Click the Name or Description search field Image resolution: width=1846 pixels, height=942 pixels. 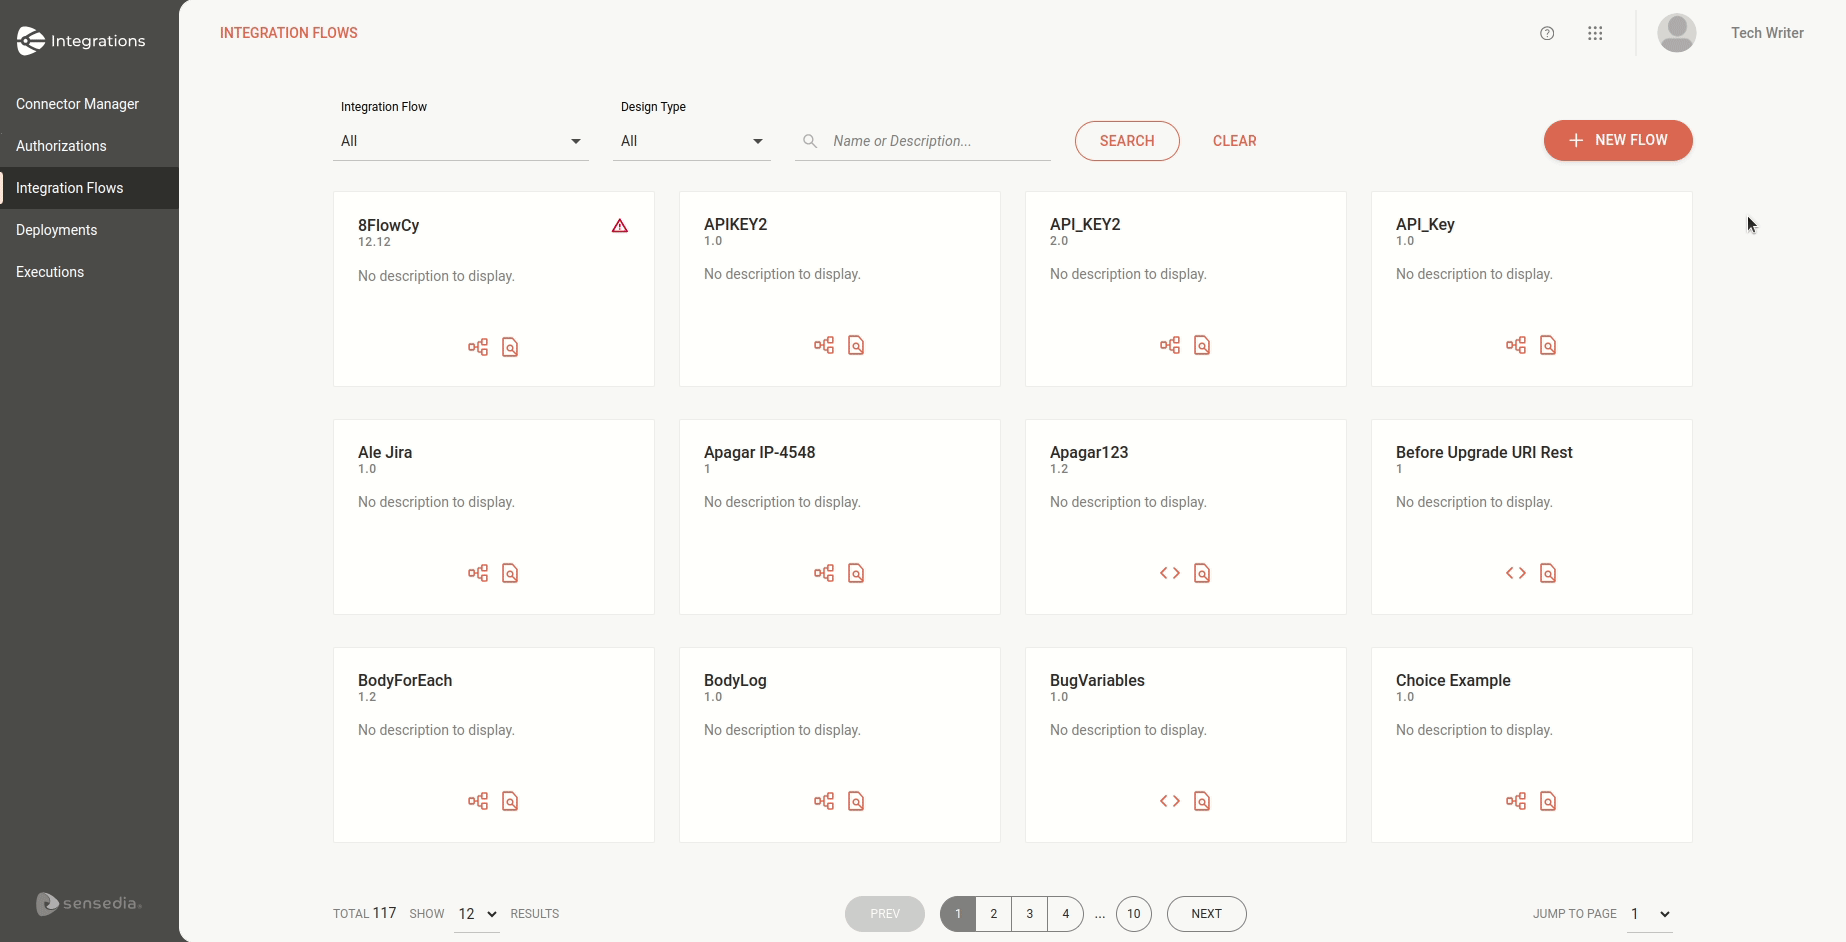coord(920,141)
